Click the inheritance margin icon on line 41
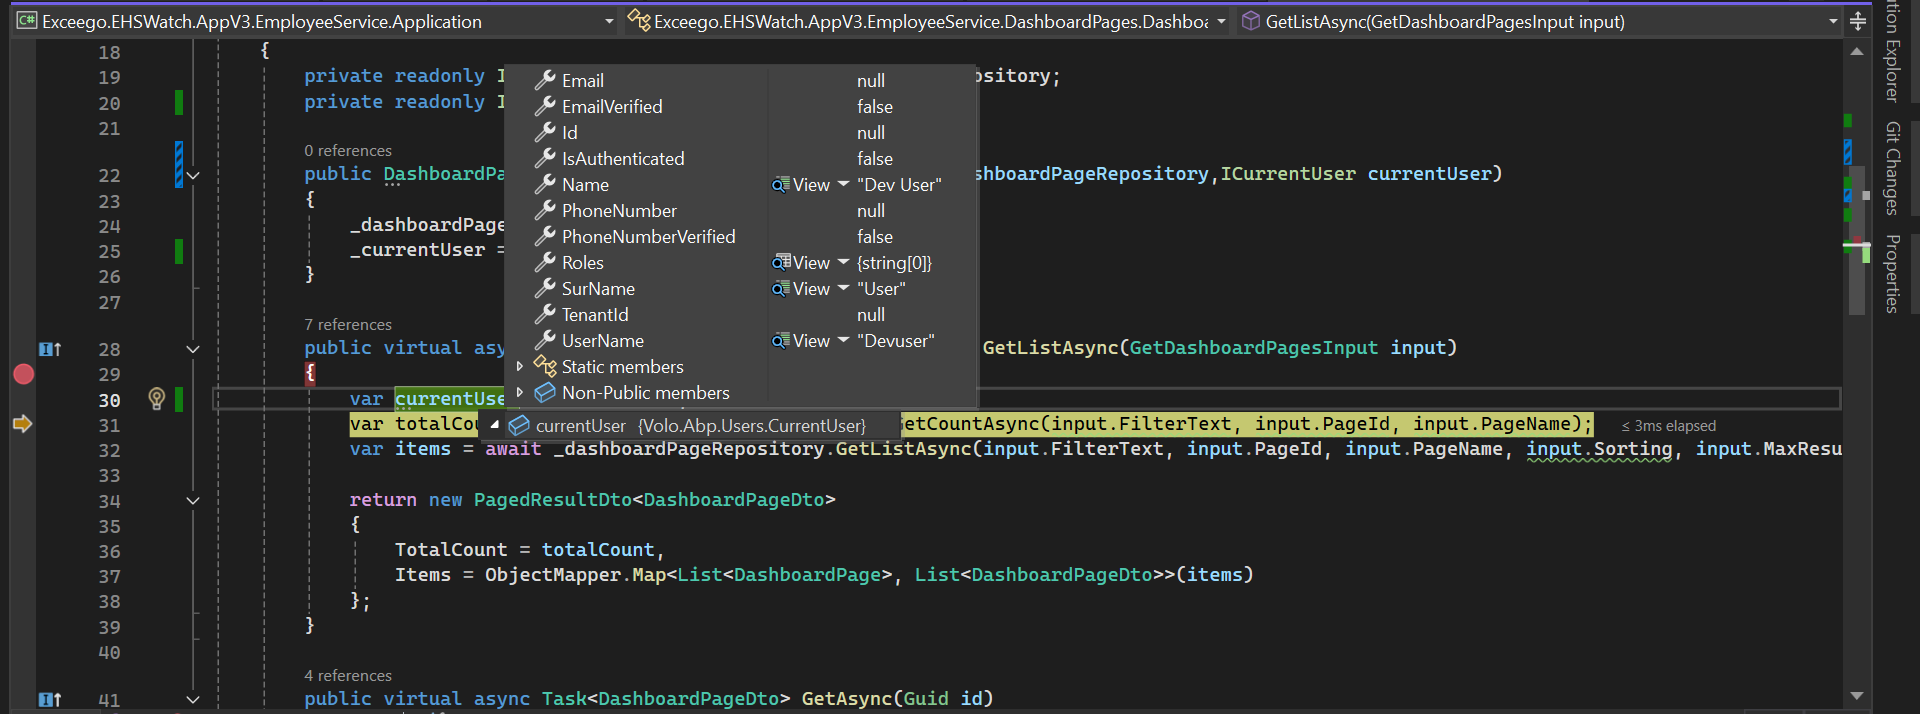This screenshot has height=714, width=1920. [49, 700]
